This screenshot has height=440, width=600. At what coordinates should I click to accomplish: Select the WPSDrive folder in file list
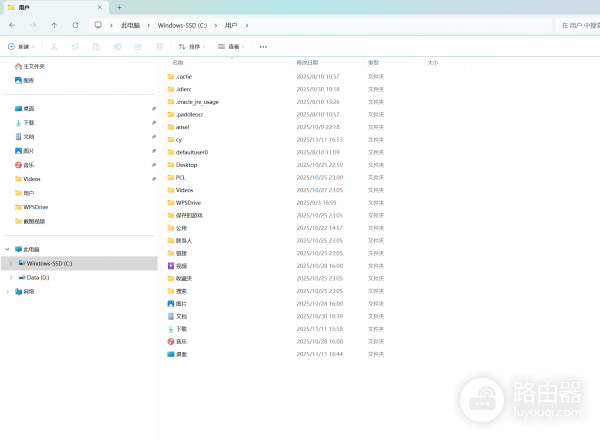184,203
